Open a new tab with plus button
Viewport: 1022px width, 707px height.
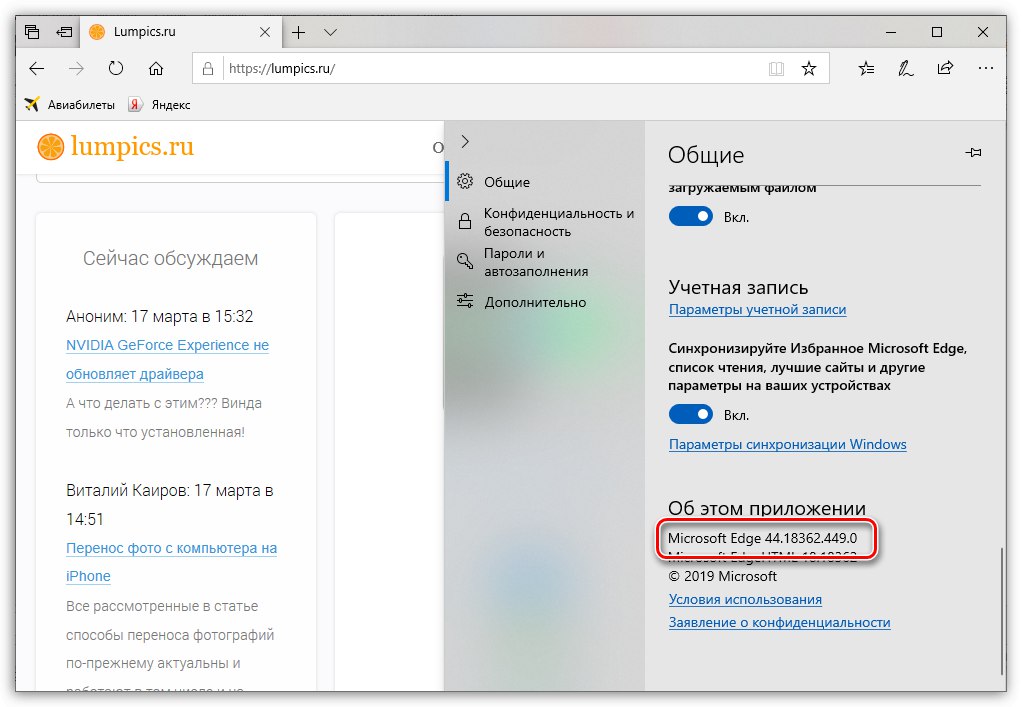299,32
